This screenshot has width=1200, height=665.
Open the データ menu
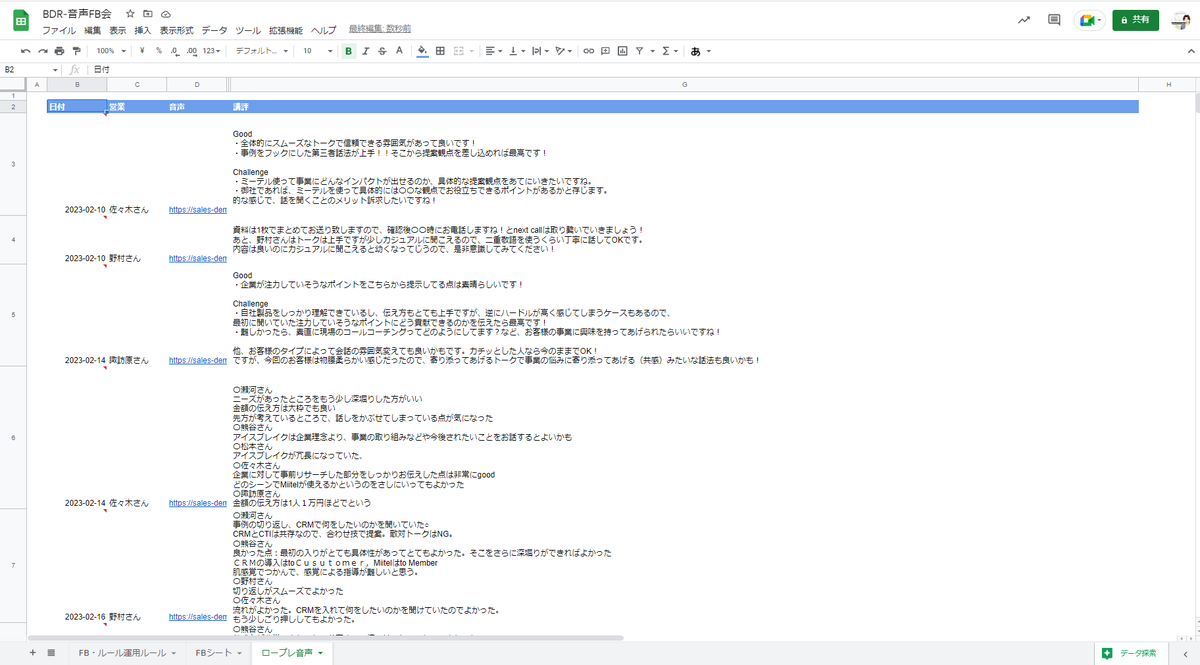(215, 31)
